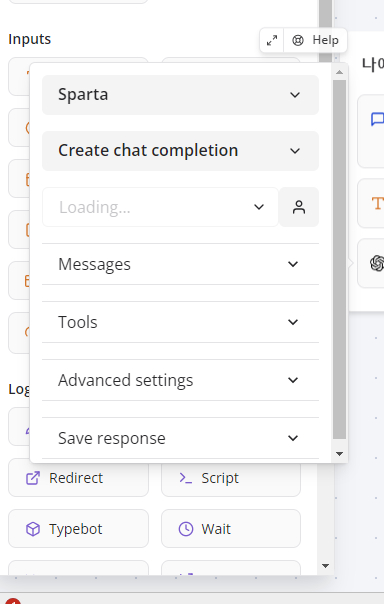Add the Typebot block
This screenshot has height=604, width=384.
coord(79,528)
